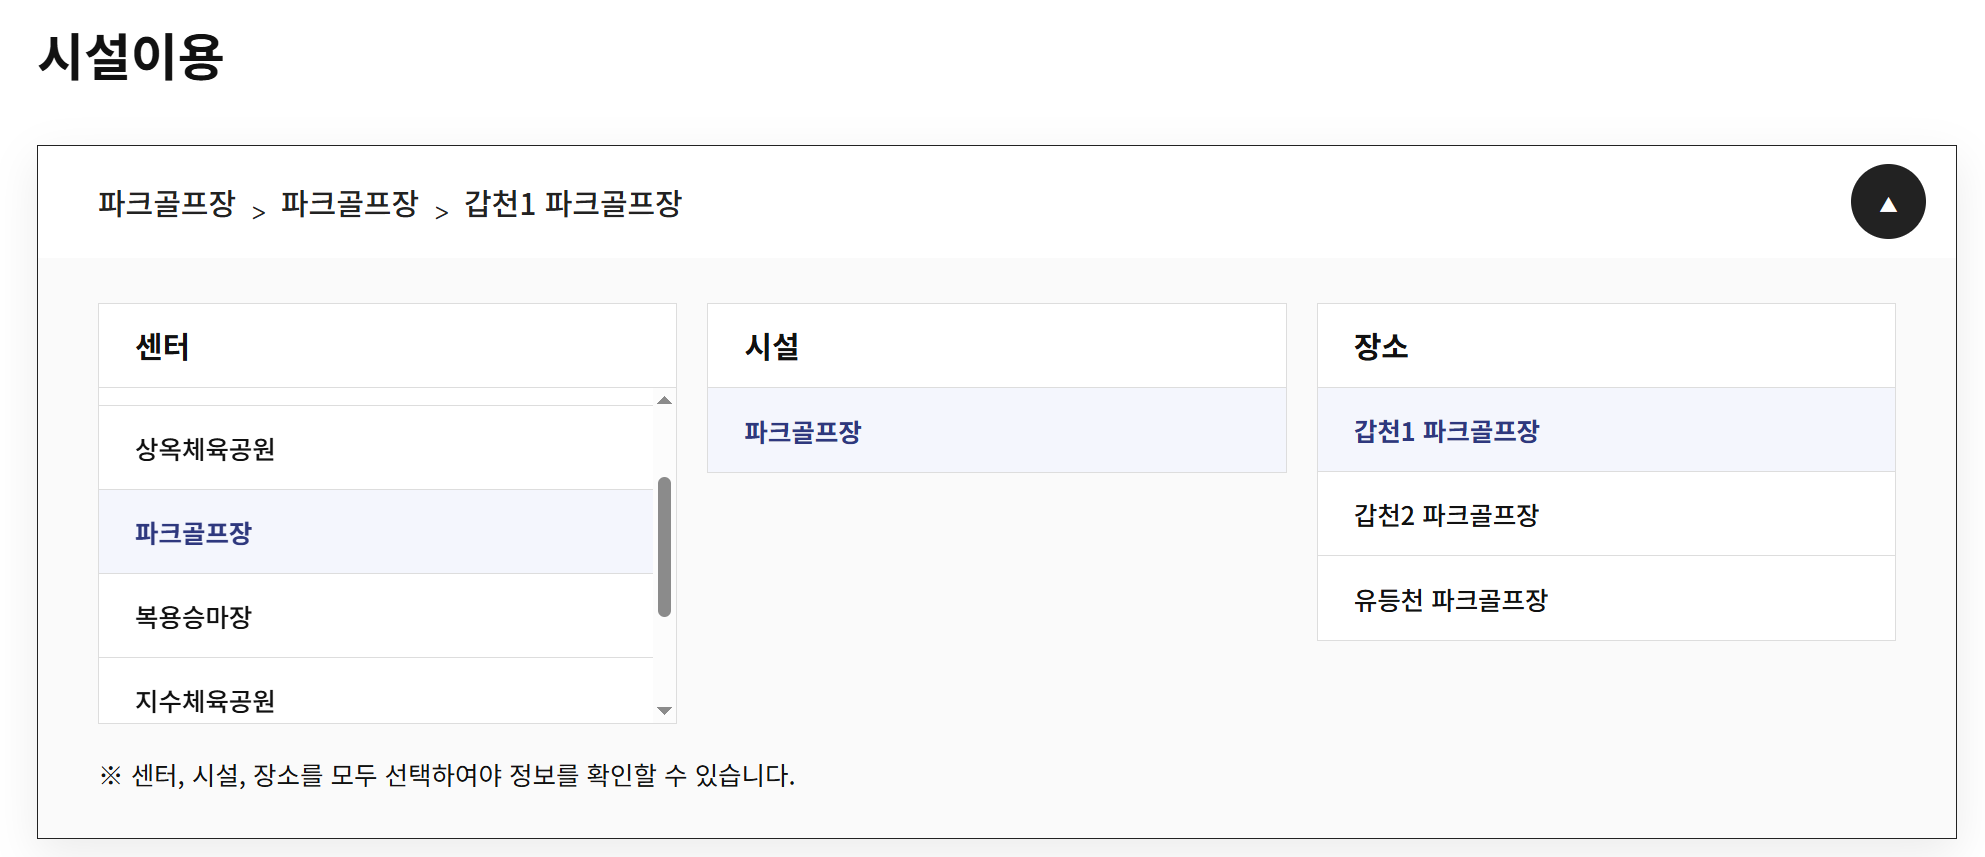Pick 유등천 파크골프장 in the 장소 list
This screenshot has width=1985, height=857.
point(1606,598)
